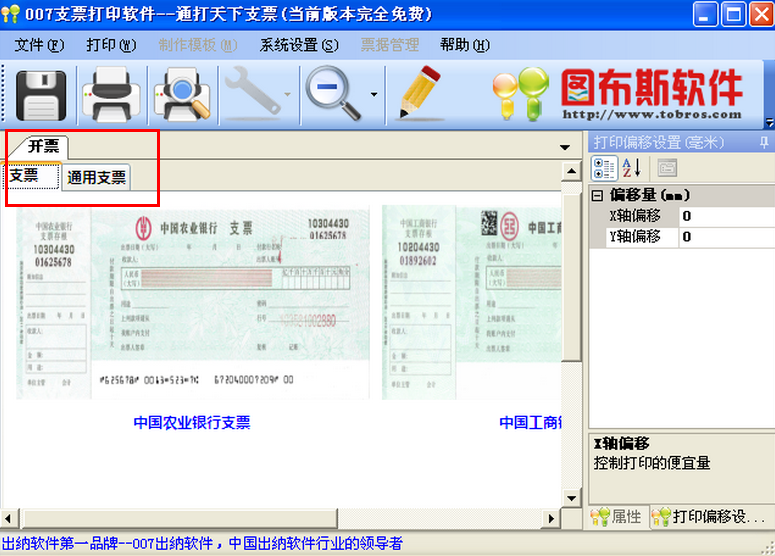Click the X轴偏移 value field

[x=727, y=216]
